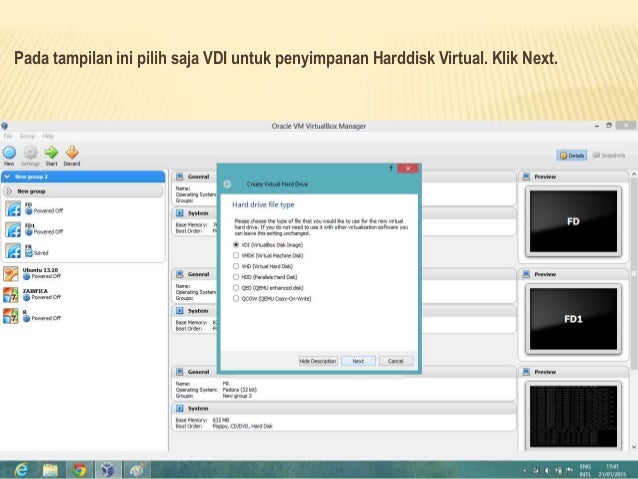Click the FD Preview section icon
Image resolution: width=638 pixels, height=479 pixels.
pyautogui.click(x=526, y=177)
